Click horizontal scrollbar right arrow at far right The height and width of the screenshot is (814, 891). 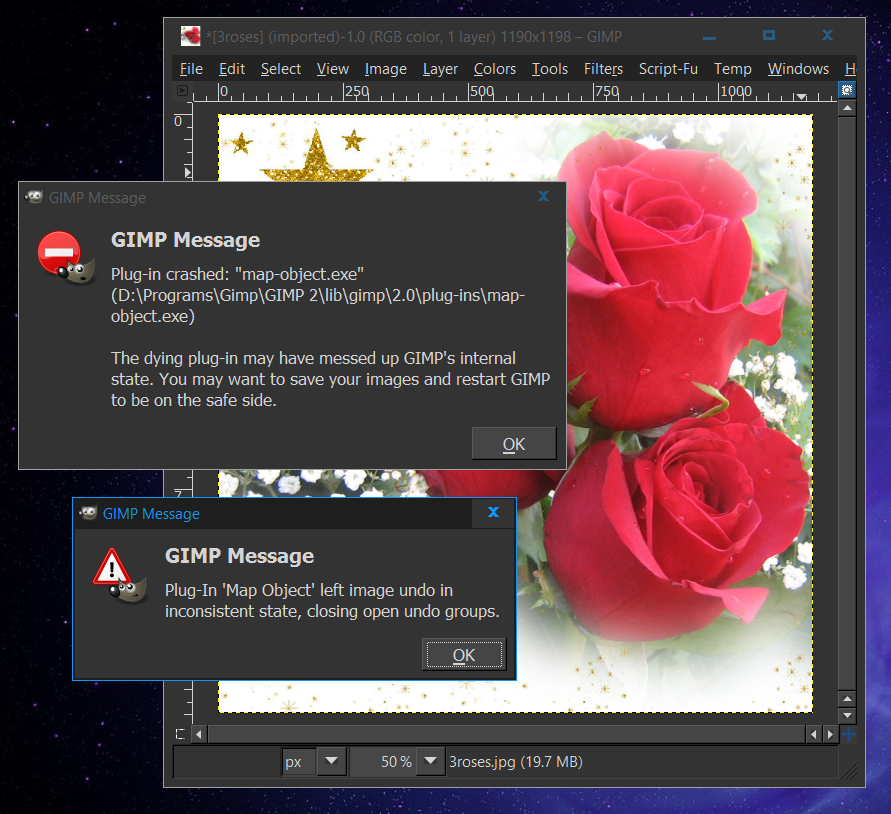[831, 734]
